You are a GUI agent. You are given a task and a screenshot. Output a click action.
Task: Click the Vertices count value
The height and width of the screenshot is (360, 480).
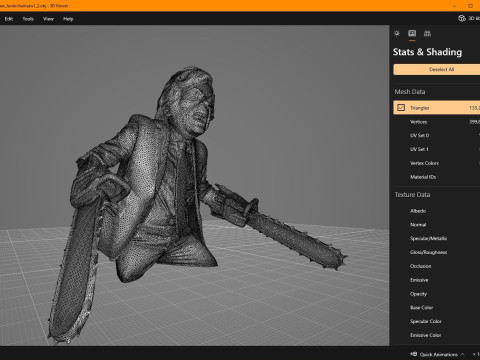coord(475,122)
